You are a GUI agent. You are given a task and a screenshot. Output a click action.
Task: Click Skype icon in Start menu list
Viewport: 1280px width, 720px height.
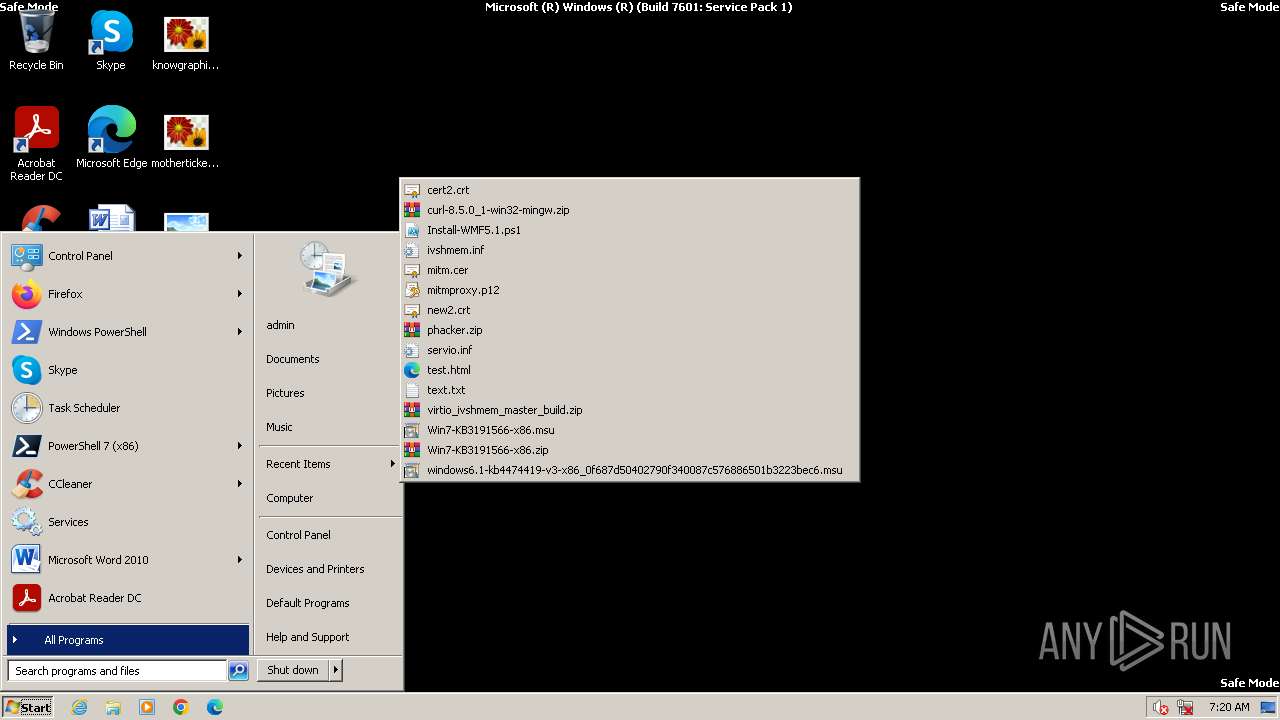coord(27,370)
